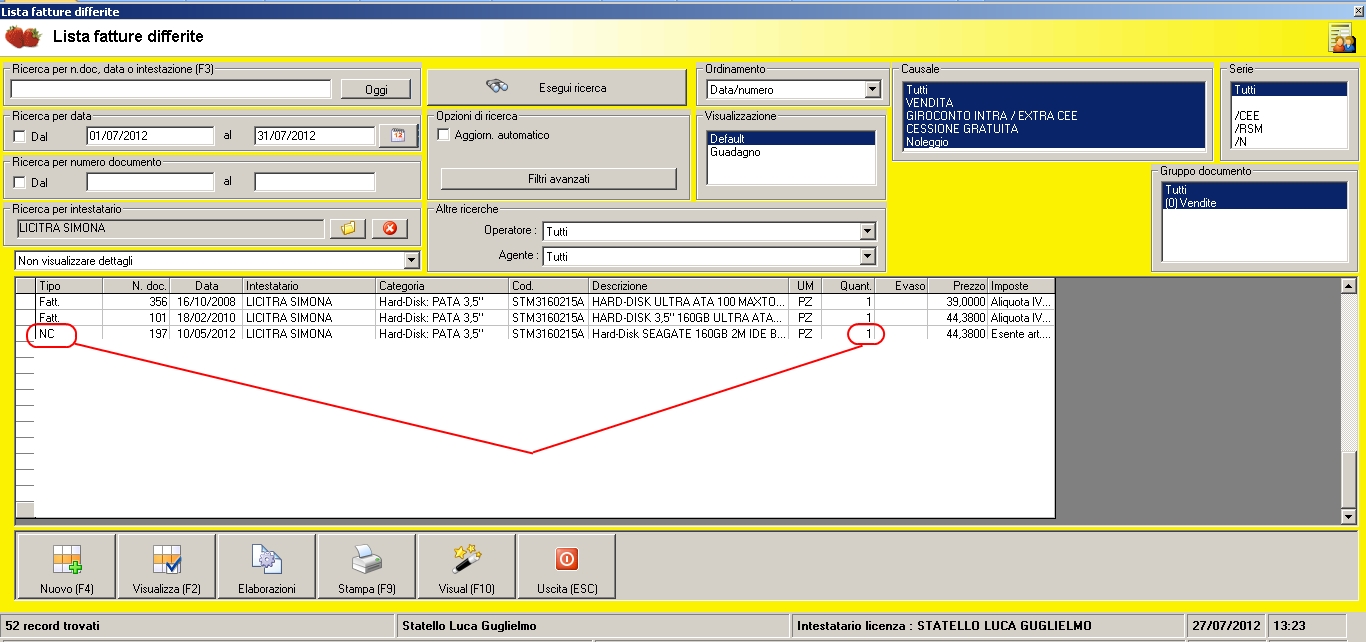
Task: Clear intestatario with red X button
Action: [390, 229]
